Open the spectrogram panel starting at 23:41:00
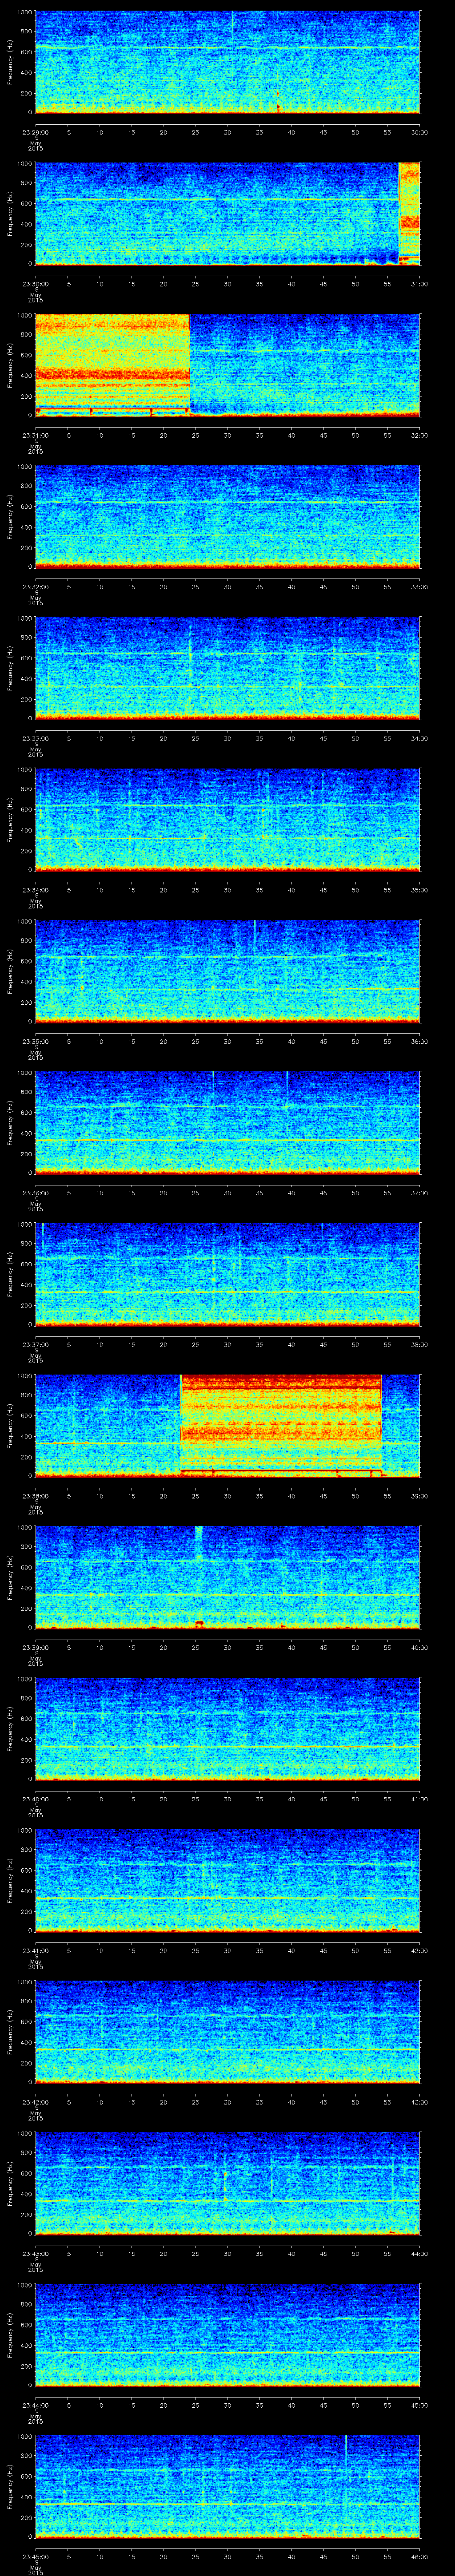This screenshot has width=455, height=2576. coord(227,1881)
